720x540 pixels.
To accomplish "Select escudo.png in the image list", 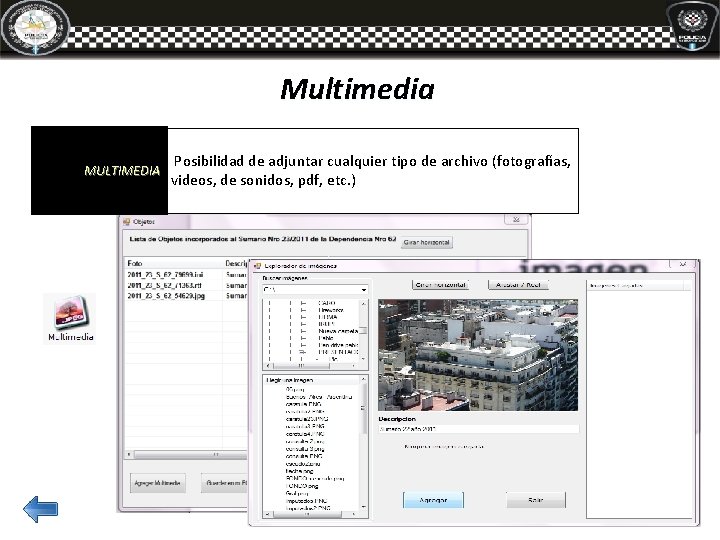I will tap(303, 464).
